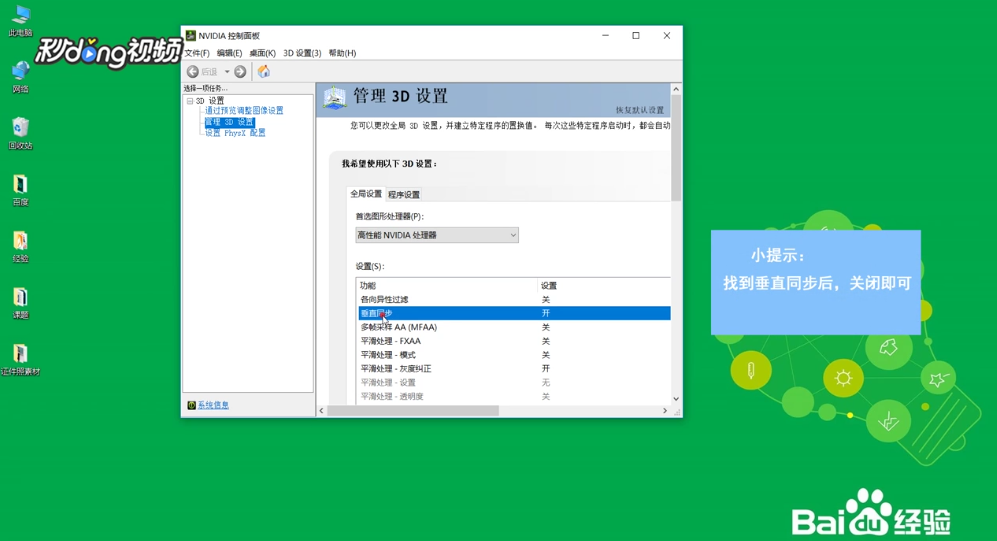Click the forward arrow toolbar button

[x=240, y=72]
